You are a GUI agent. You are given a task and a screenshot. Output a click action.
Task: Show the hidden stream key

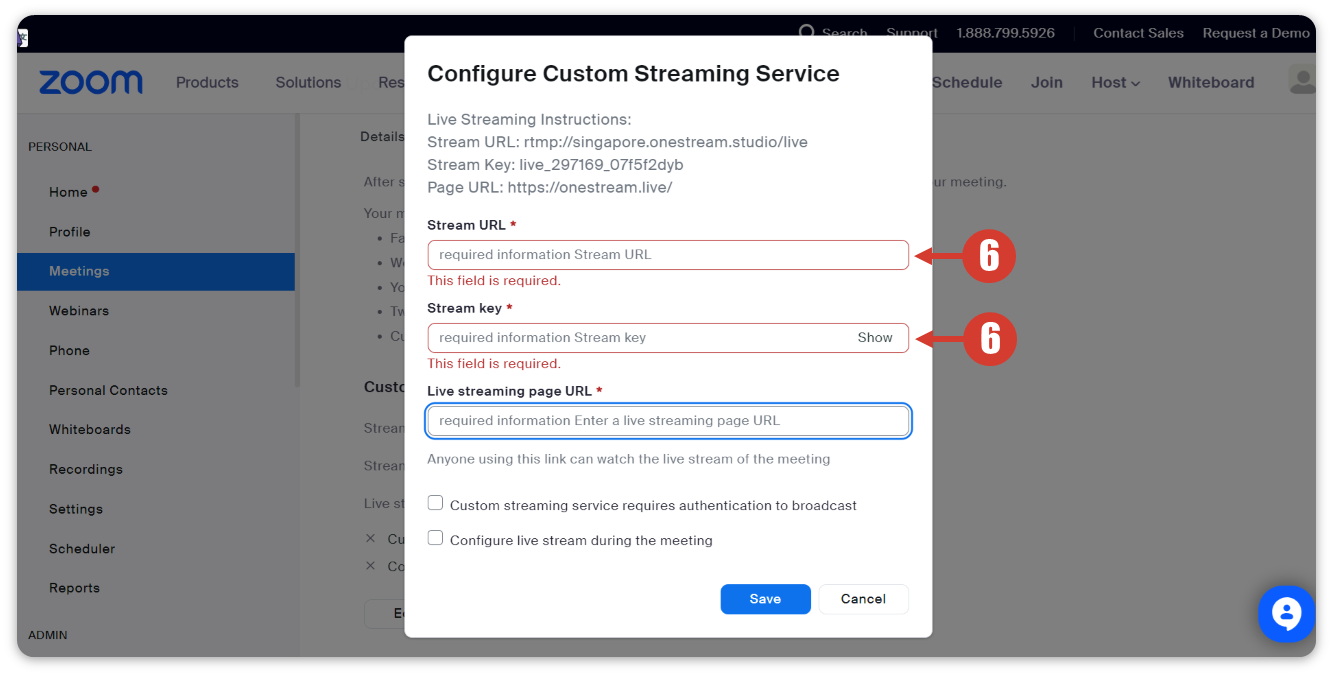point(874,338)
